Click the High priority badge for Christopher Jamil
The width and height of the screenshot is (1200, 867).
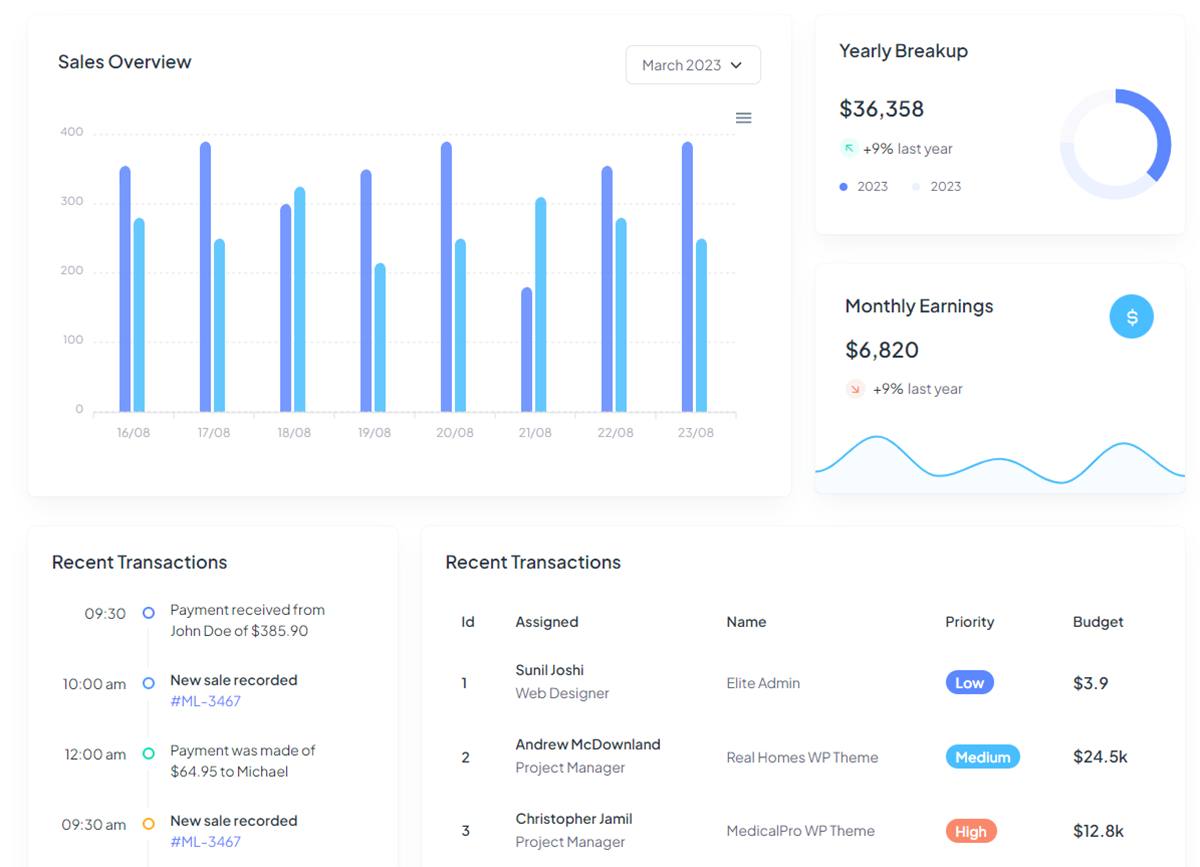tap(970, 830)
